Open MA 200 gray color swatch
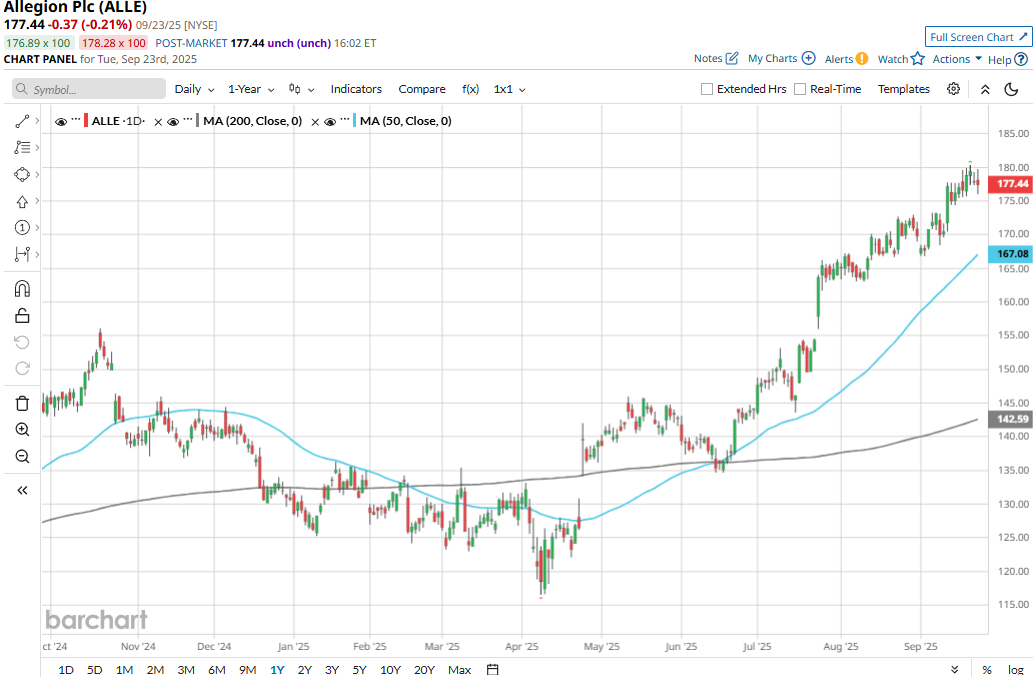1033x677 pixels. 197,121
